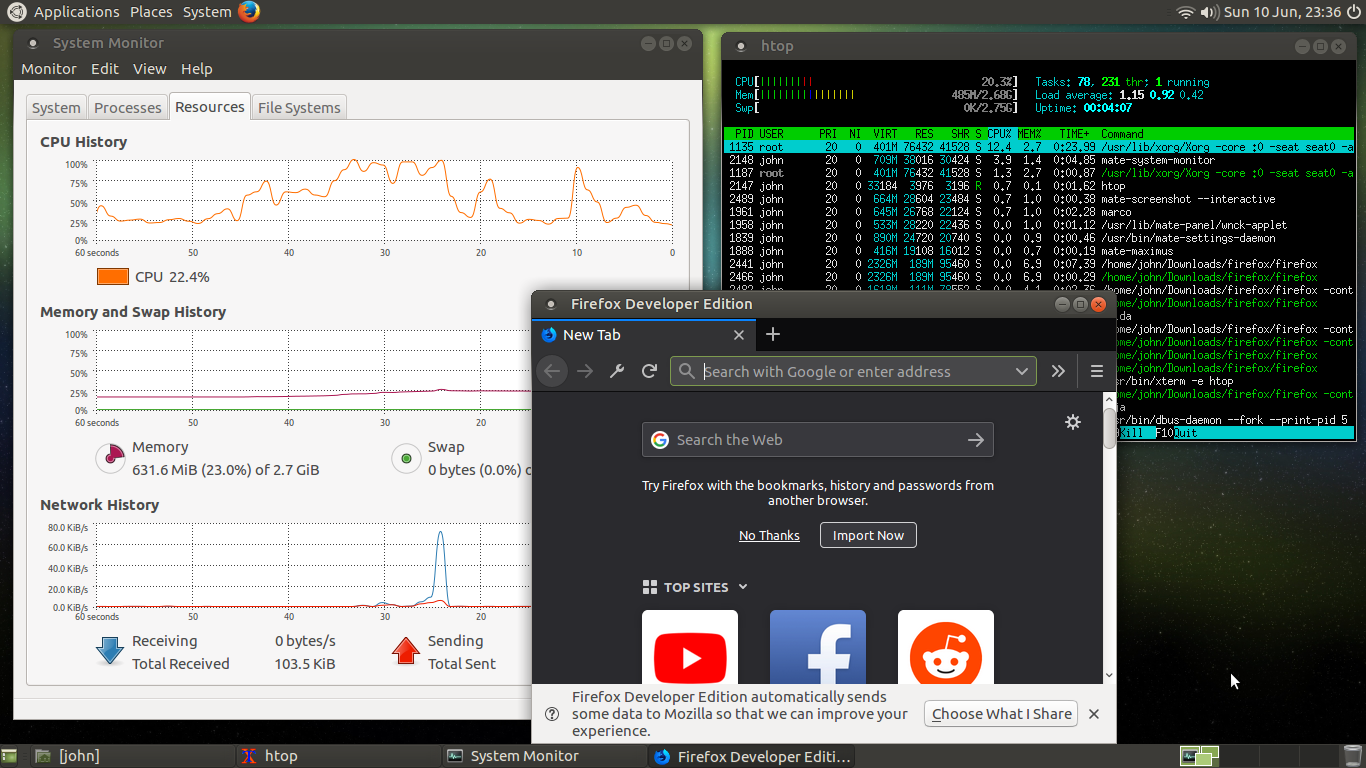Screen dimensions: 1366x768
Task: Open the network status icon in system tray
Action: (1185, 12)
